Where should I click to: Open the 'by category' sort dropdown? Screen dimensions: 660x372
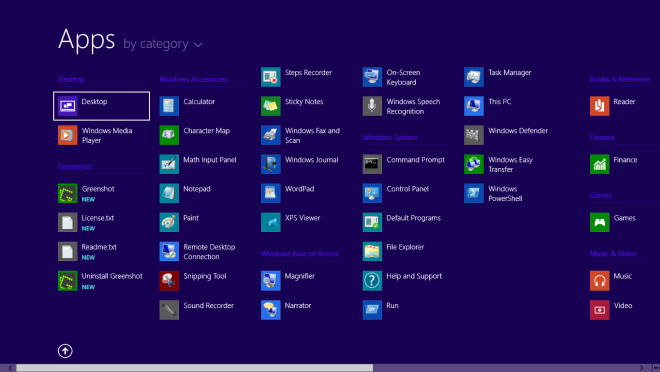163,44
